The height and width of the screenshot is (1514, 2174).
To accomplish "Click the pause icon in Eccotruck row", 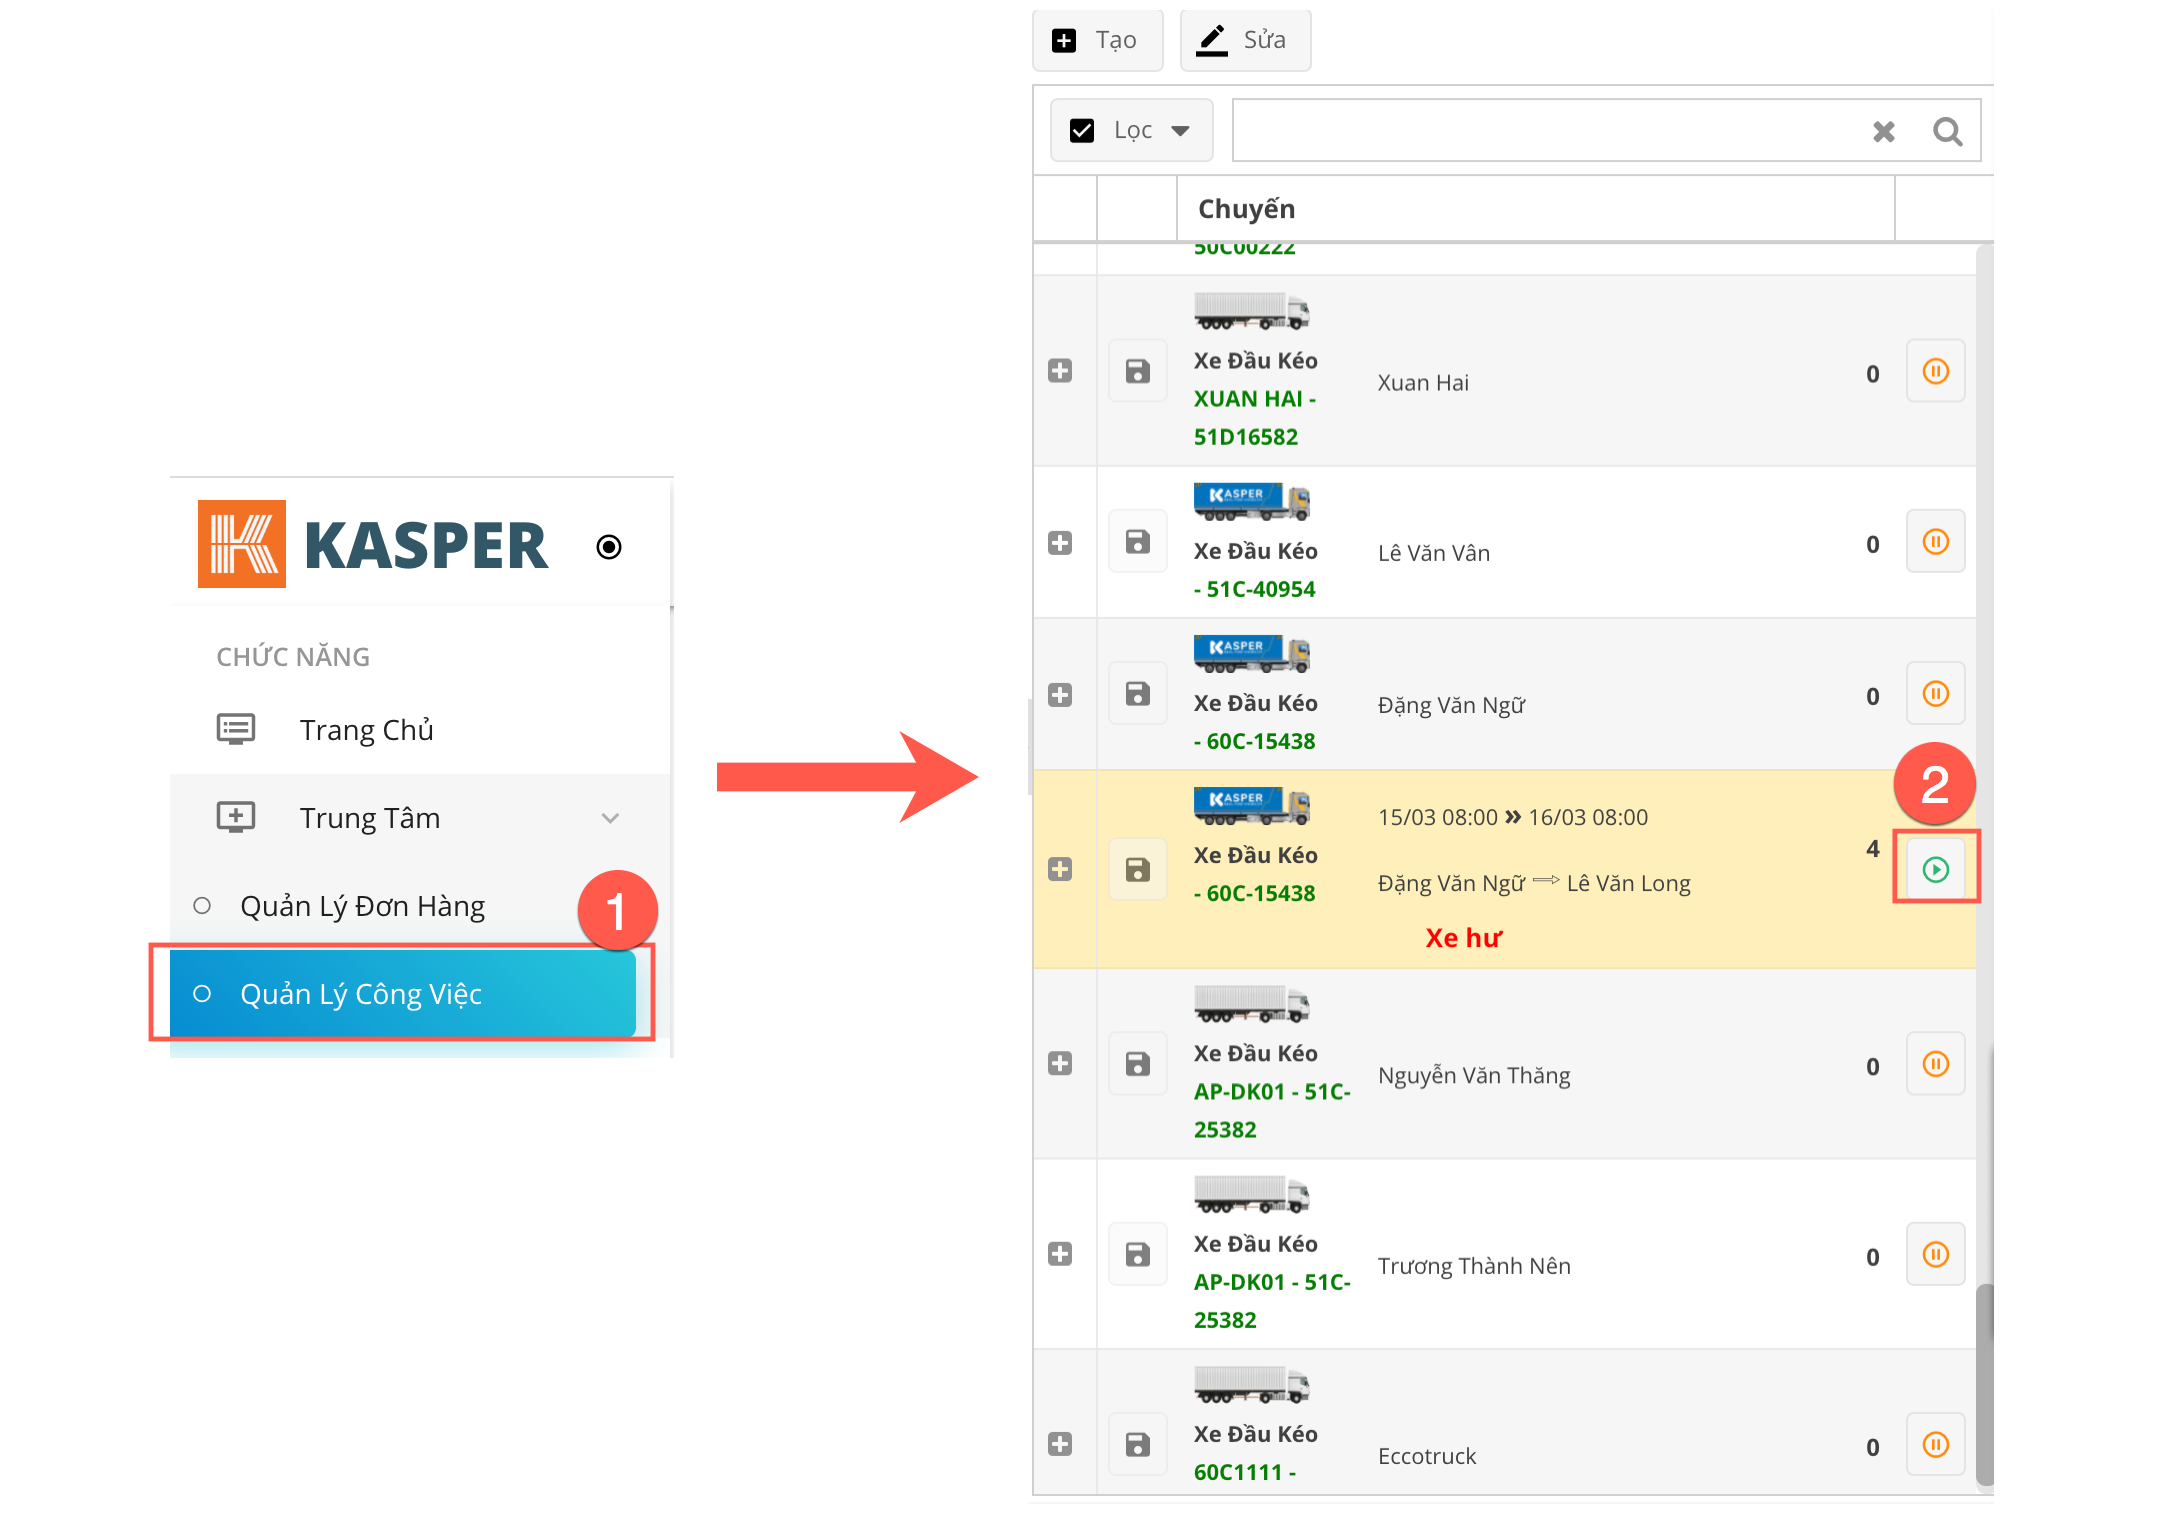I will point(1935,1444).
